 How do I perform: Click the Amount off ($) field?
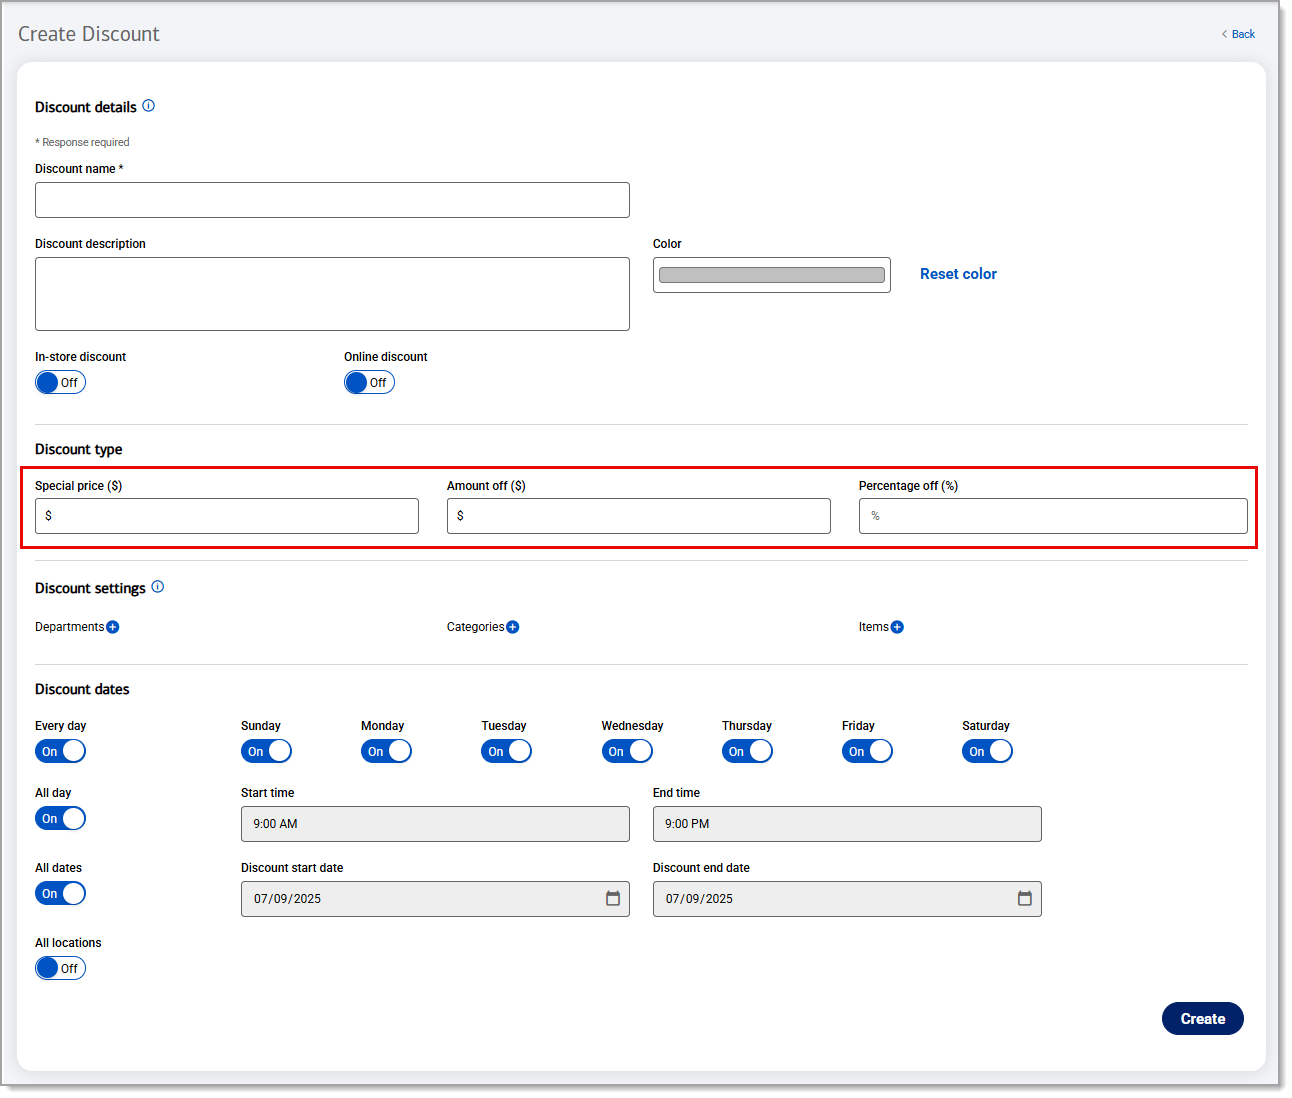639,516
